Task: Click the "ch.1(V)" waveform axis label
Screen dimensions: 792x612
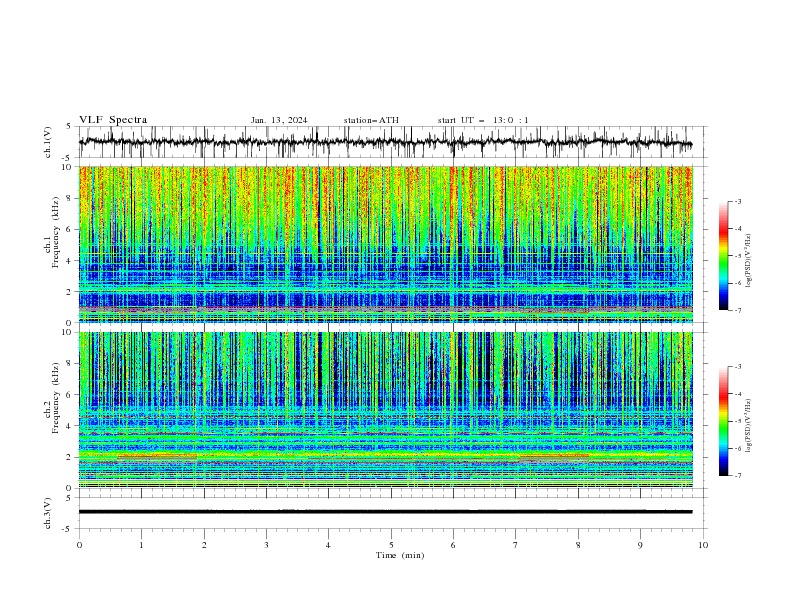Action: (48, 142)
